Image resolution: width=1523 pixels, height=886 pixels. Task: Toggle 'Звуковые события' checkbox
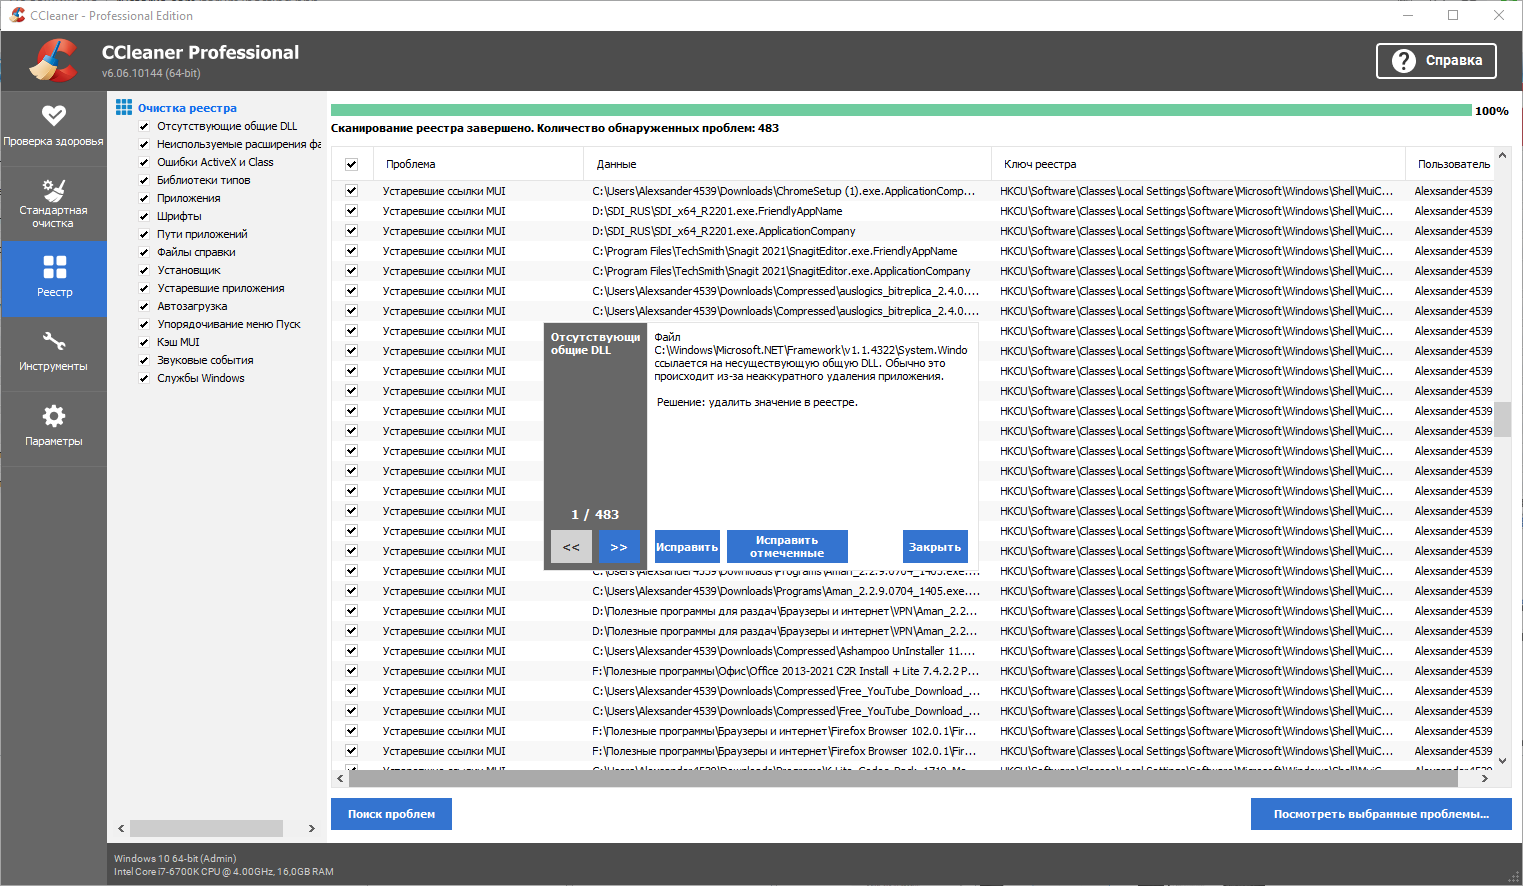pyautogui.click(x=144, y=360)
